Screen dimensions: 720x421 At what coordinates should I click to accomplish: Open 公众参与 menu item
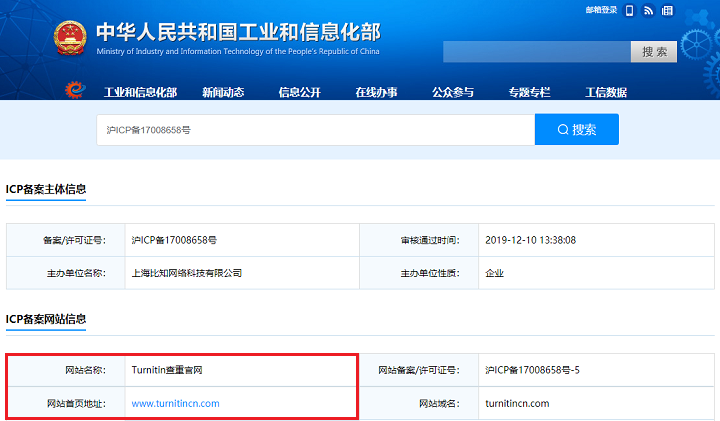[453, 92]
